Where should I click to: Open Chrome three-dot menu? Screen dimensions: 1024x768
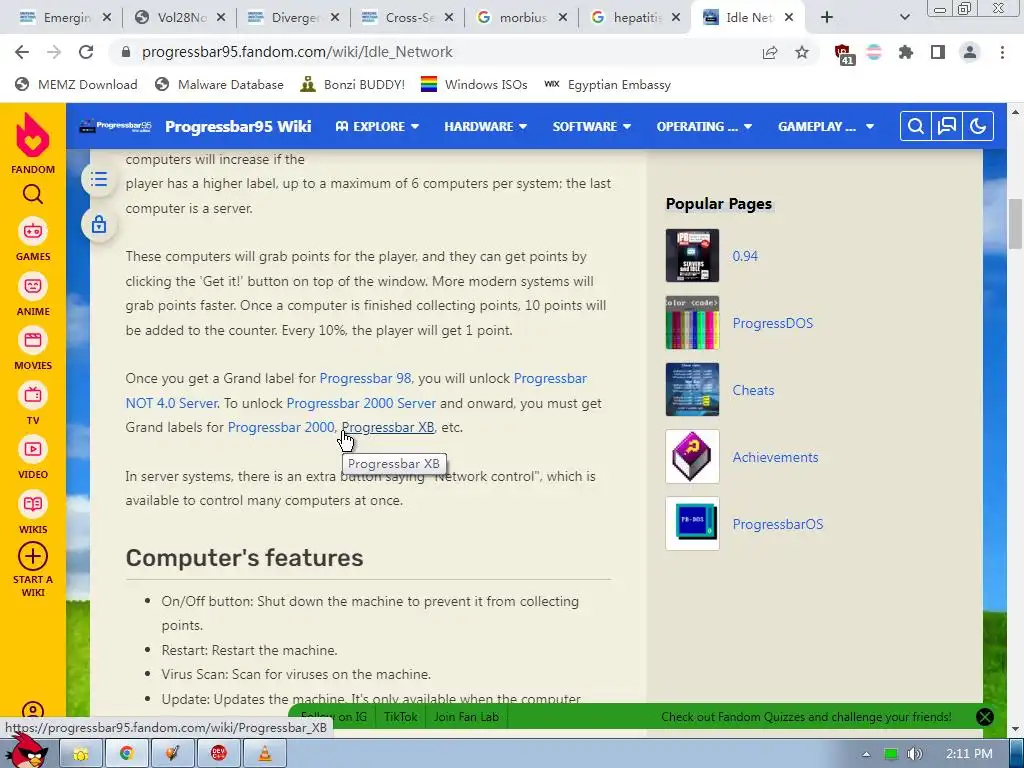1002,52
